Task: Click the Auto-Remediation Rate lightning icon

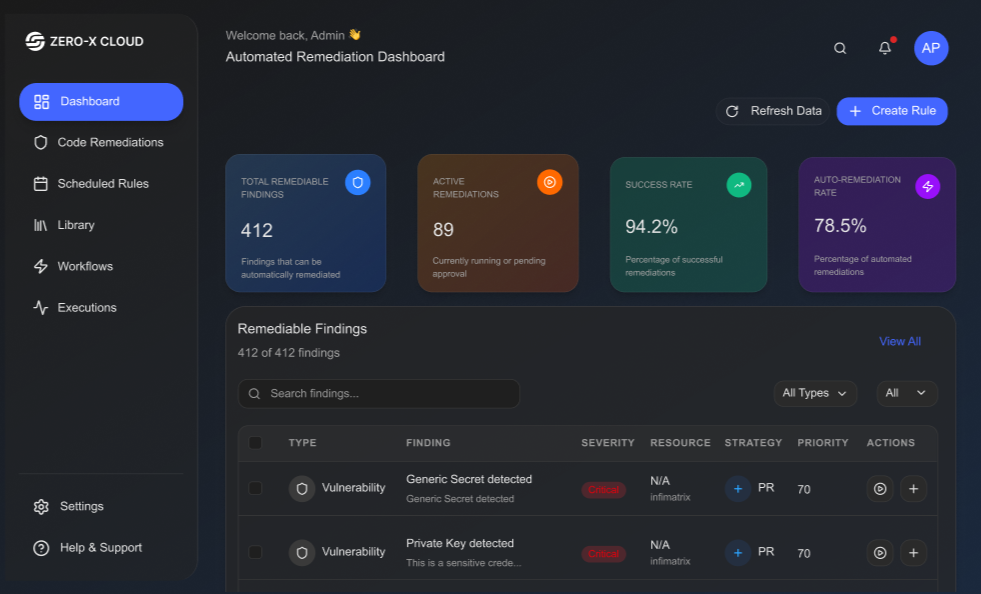Action: pyautogui.click(x=927, y=186)
